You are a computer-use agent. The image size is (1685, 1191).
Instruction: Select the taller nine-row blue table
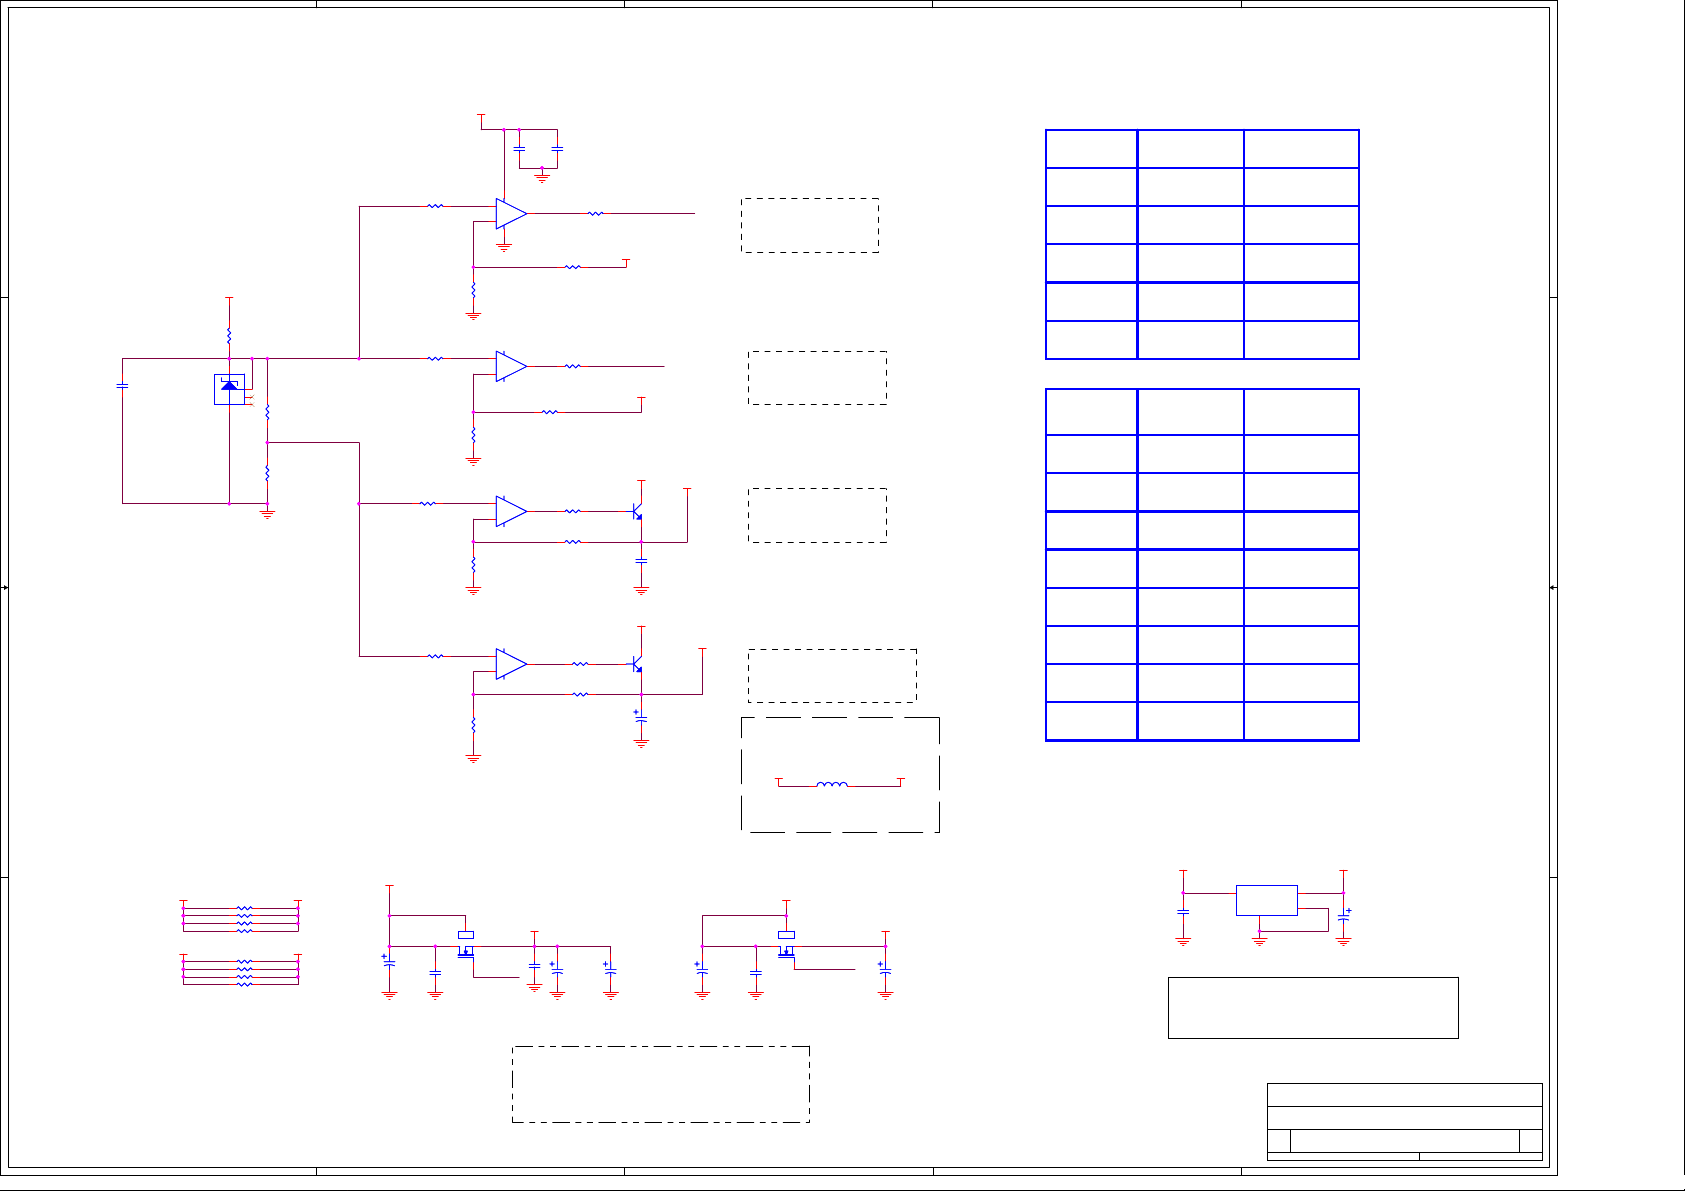[x=1202, y=565]
